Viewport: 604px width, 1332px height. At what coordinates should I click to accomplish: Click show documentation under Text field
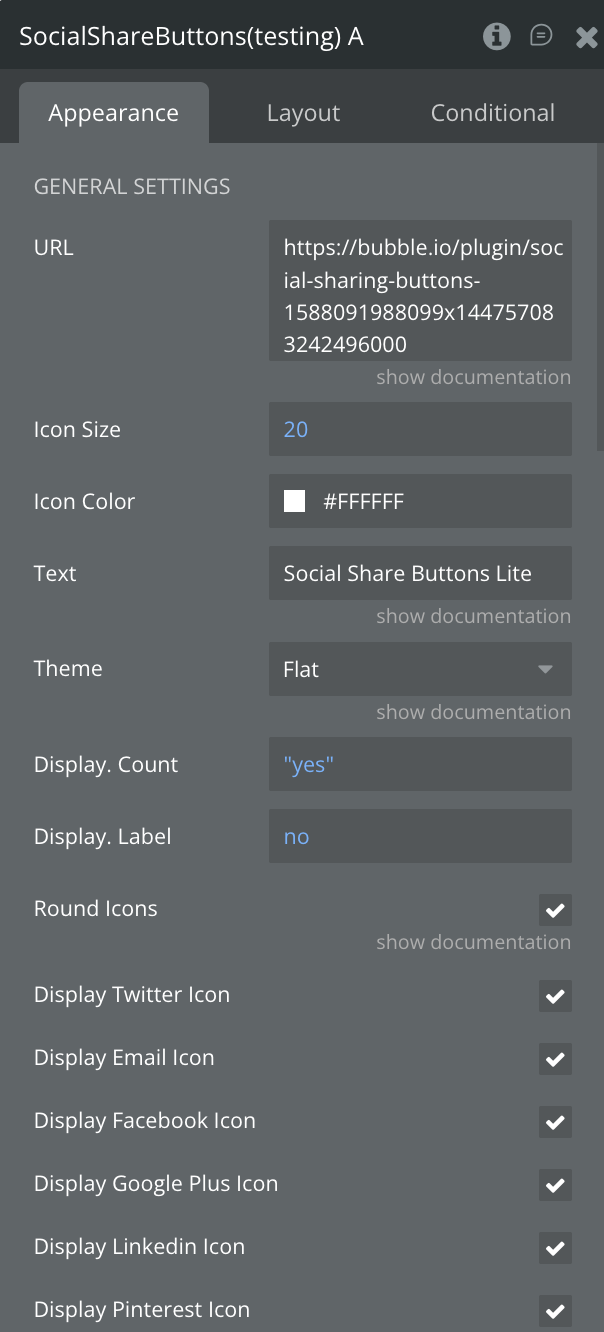coord(473,616)
